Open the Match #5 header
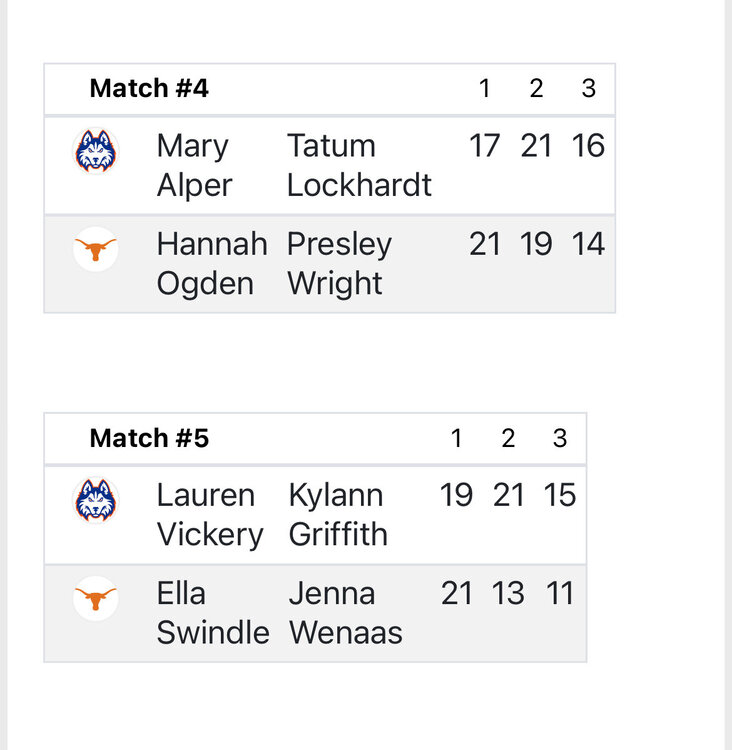Image resolution: width=732 pixels, height=750 pixels. 149,438
